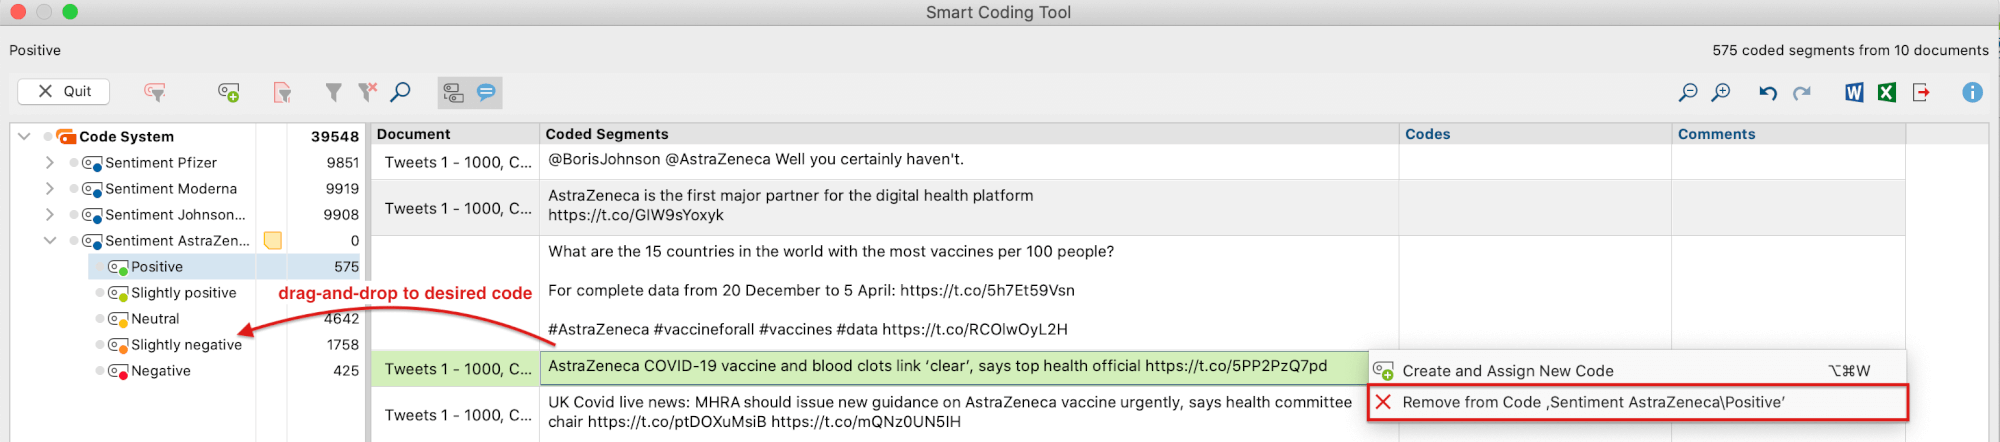The height and width of the screenshot is (442, 2000).
Task: Expand the Sentiment Pfizer code
Action: [x=49, y=162]
